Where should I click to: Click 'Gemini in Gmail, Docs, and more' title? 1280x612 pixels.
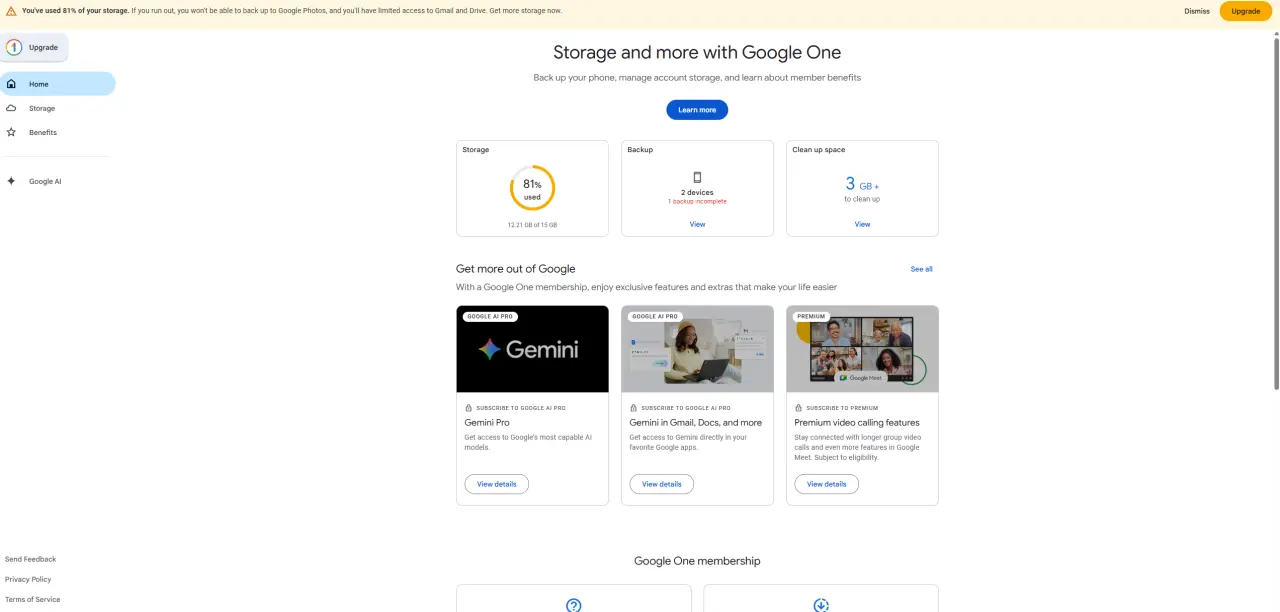tap(695, 423)
